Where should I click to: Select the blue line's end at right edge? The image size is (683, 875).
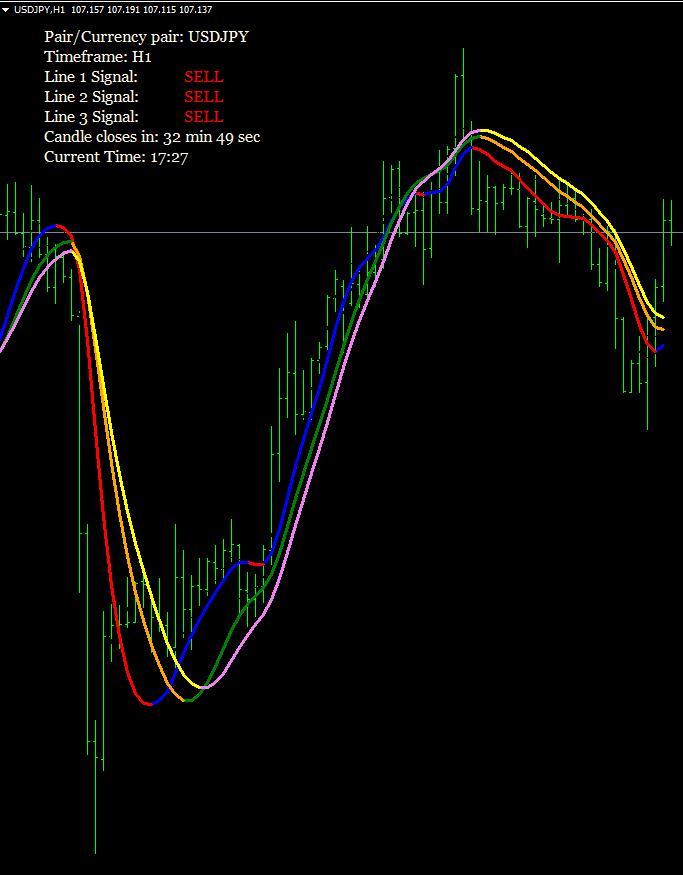(x=660, y=346)
